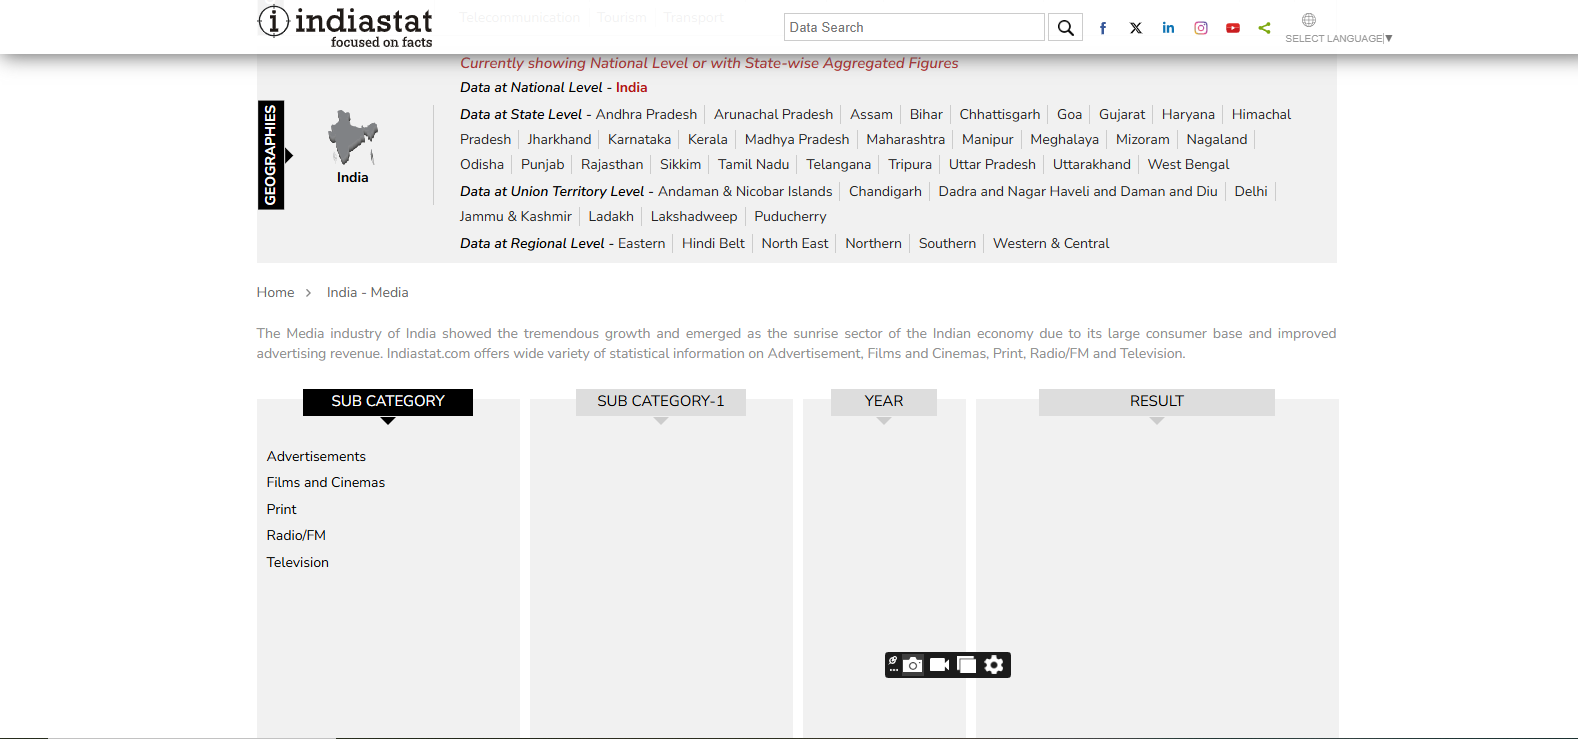
Task: Click the video record icon in floating toolbar
Action: (939, 665)
